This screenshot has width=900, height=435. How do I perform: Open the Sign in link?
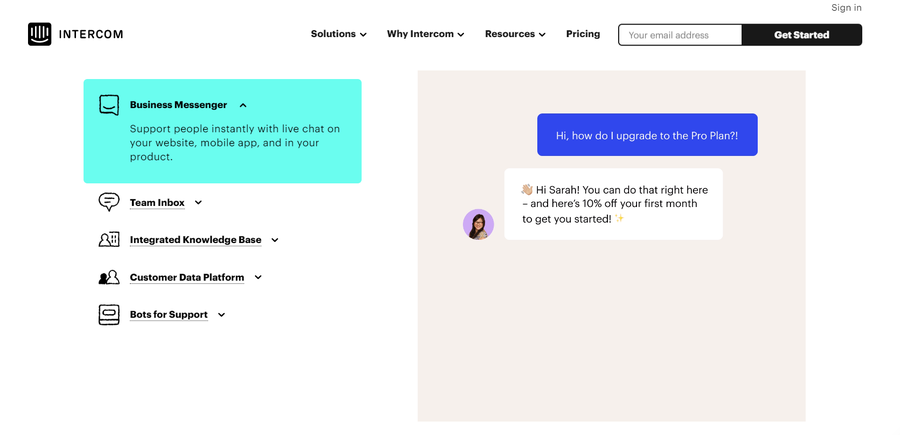coord(846,7)
